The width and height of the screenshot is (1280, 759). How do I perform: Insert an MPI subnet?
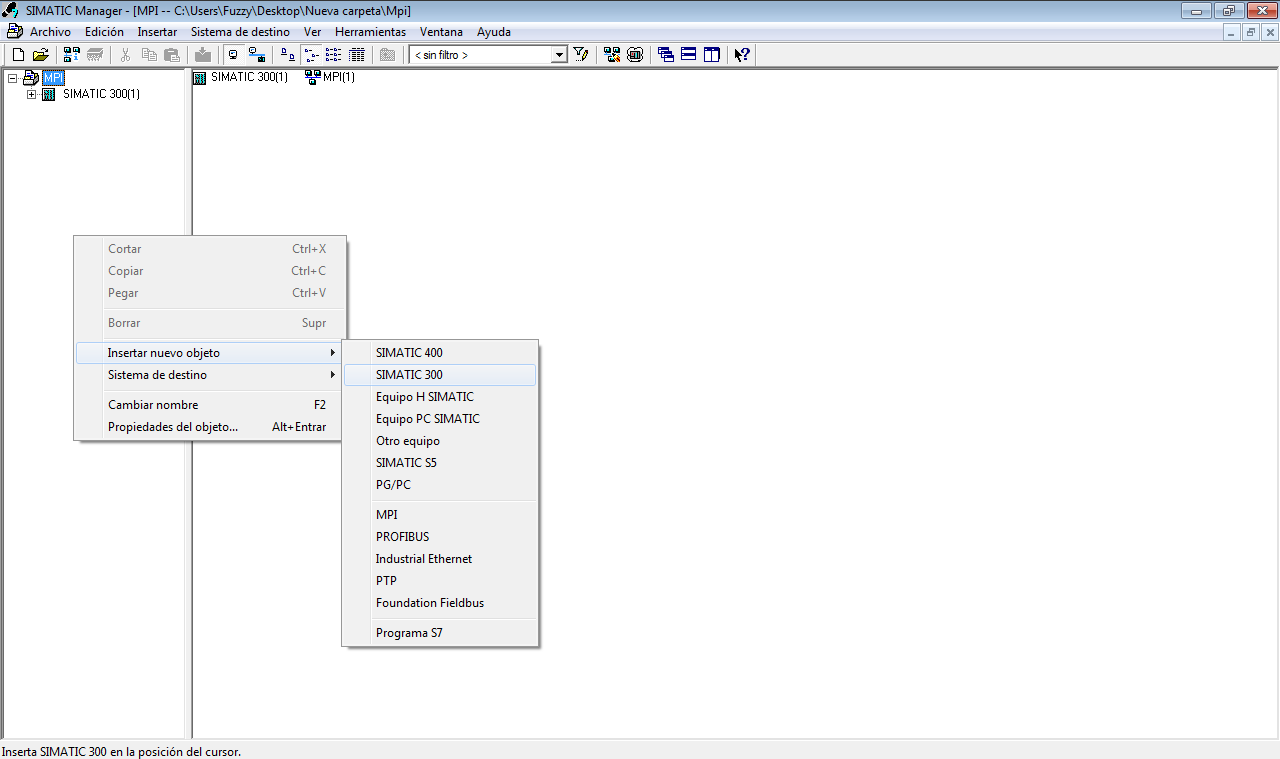pos(440,515)
